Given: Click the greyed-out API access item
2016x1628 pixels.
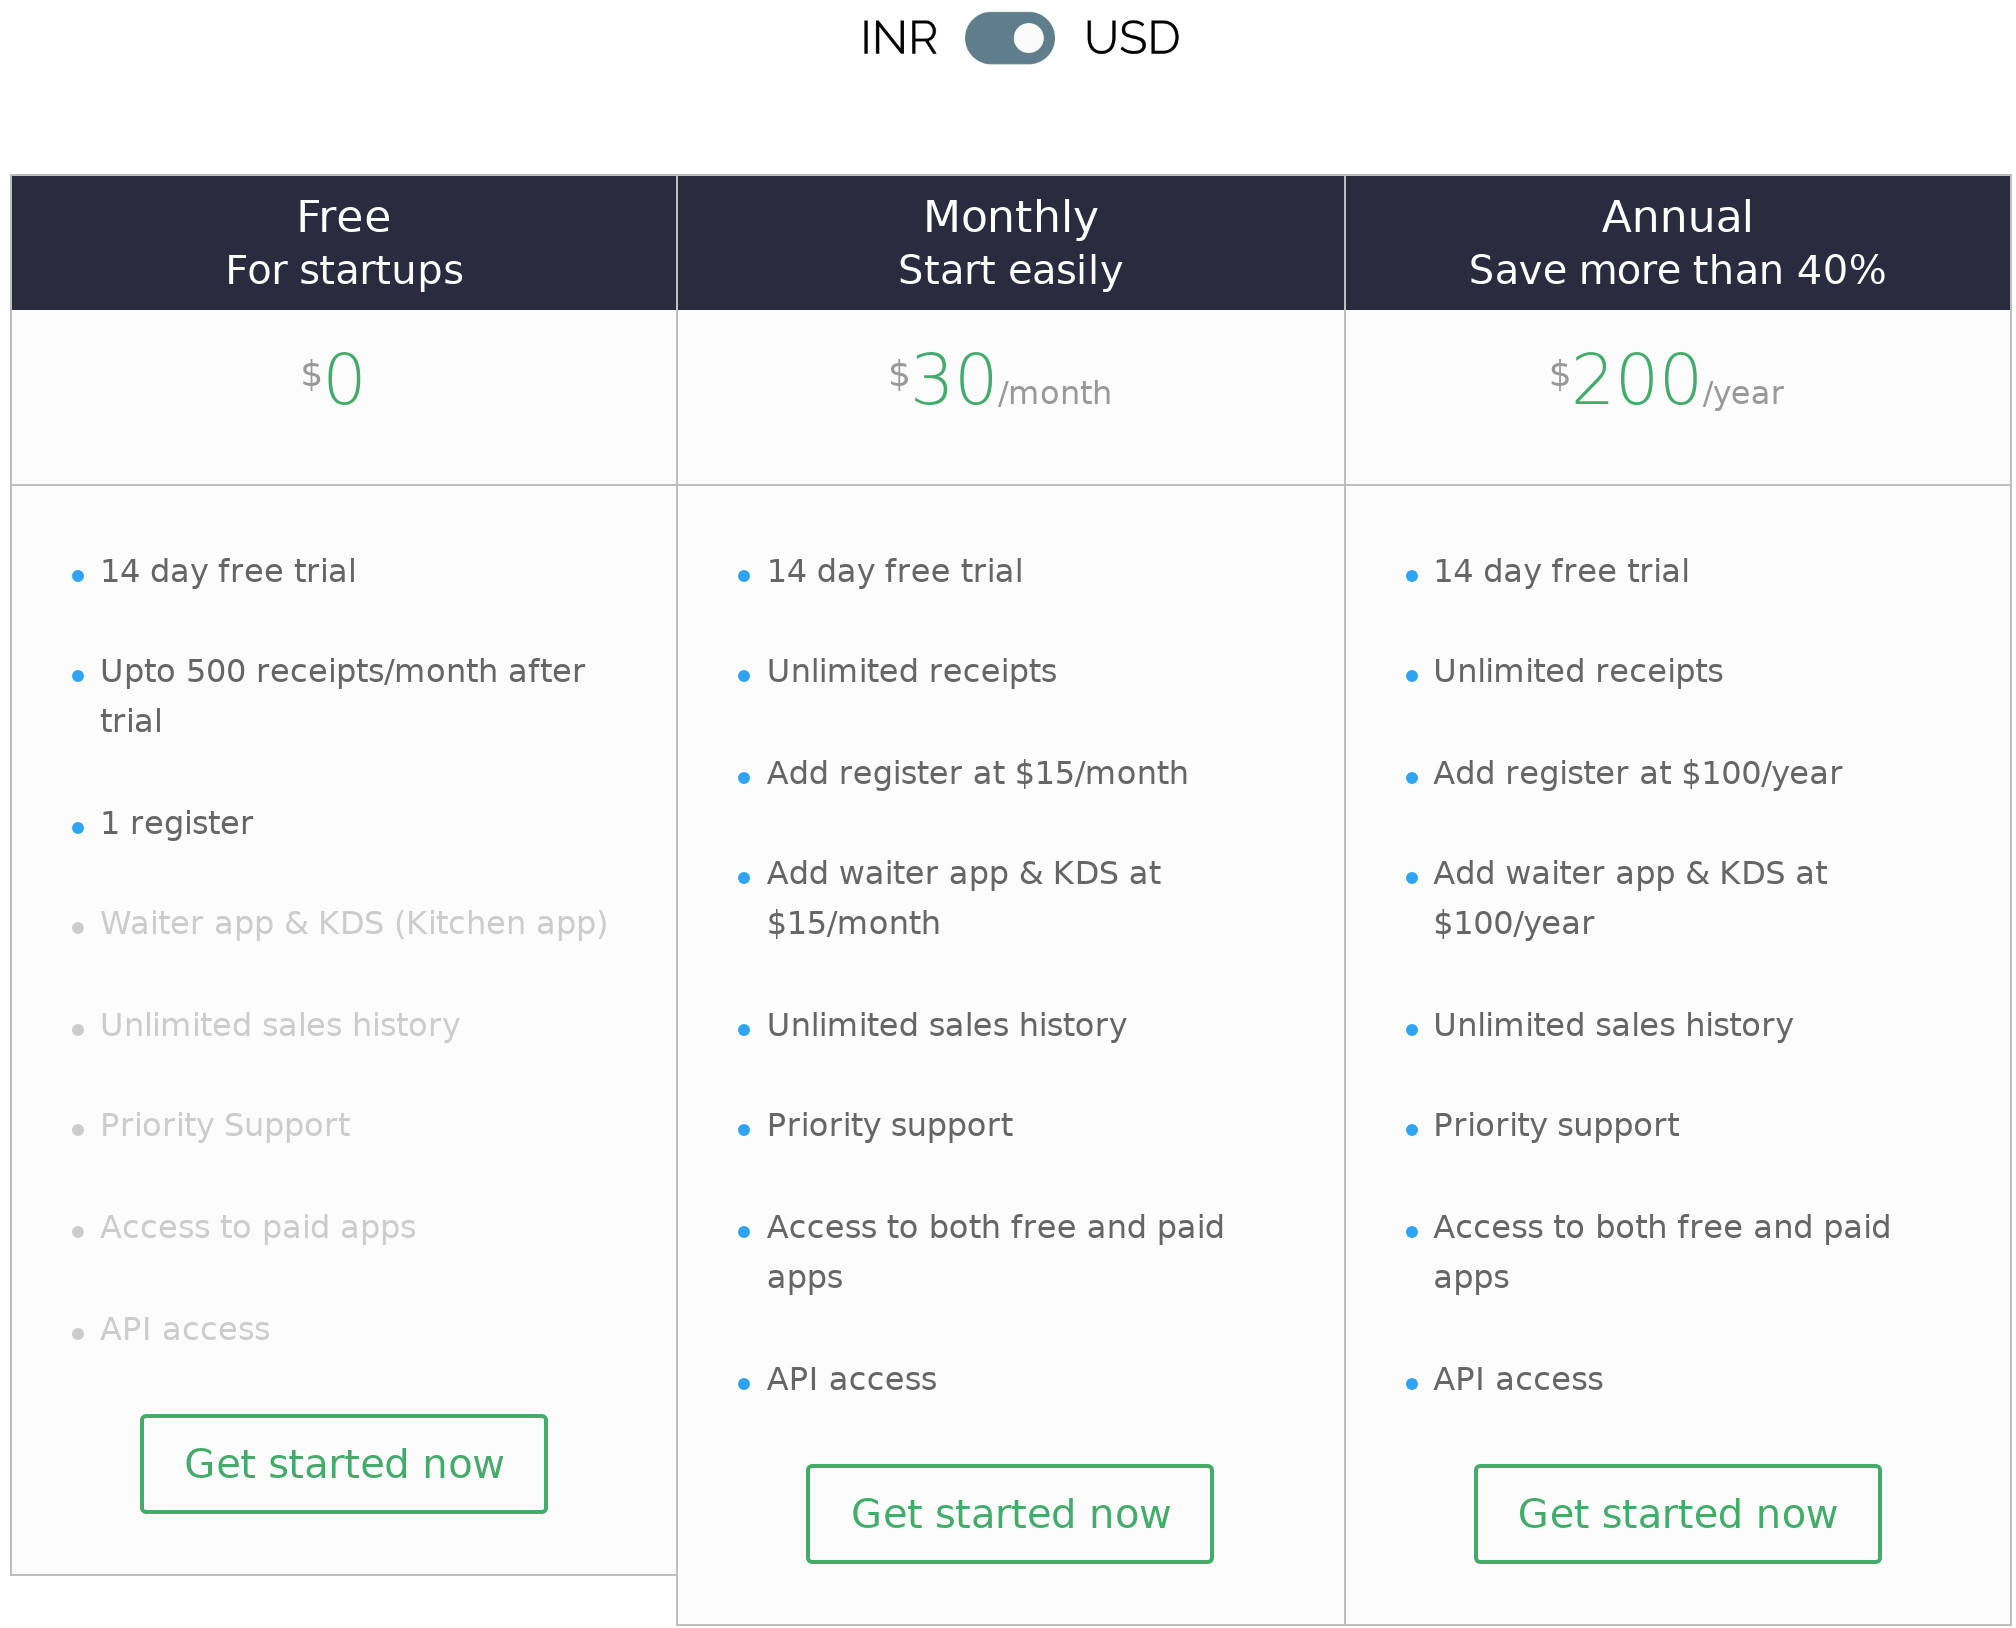Looking at the screenshot, I should point(185,1329).
